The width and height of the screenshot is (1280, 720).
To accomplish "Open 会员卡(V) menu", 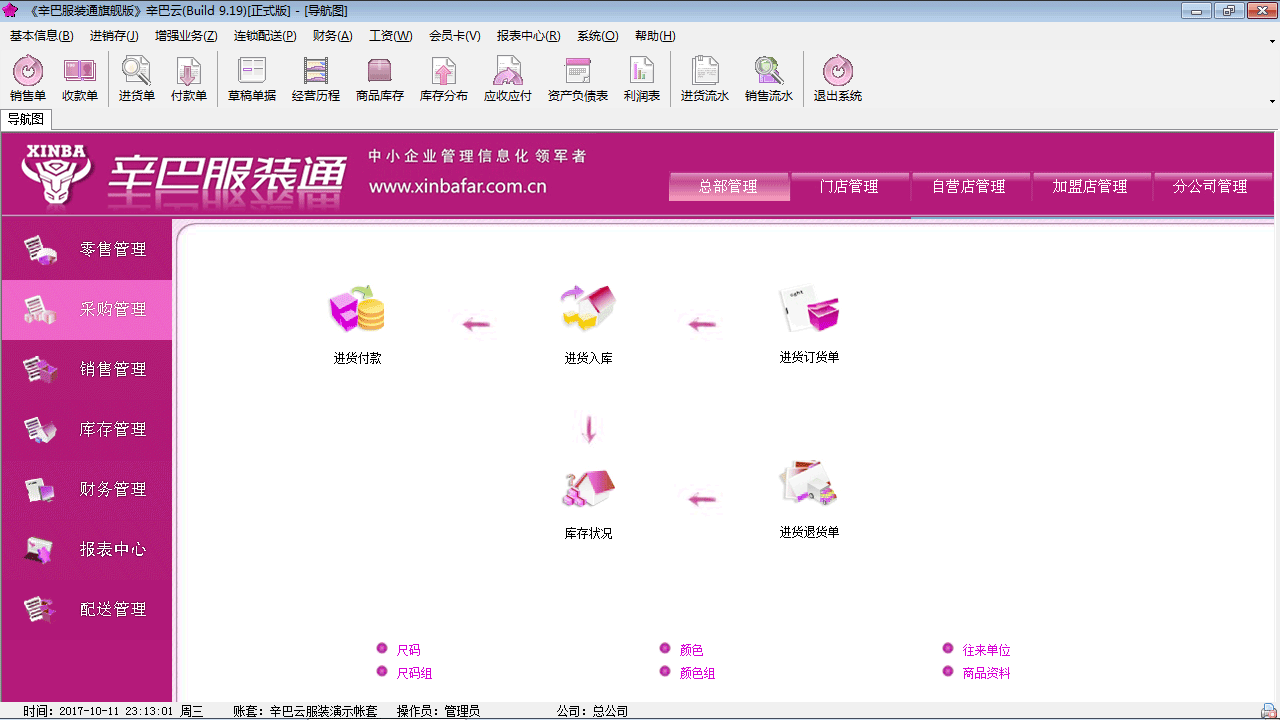I will tap(455, 36).
